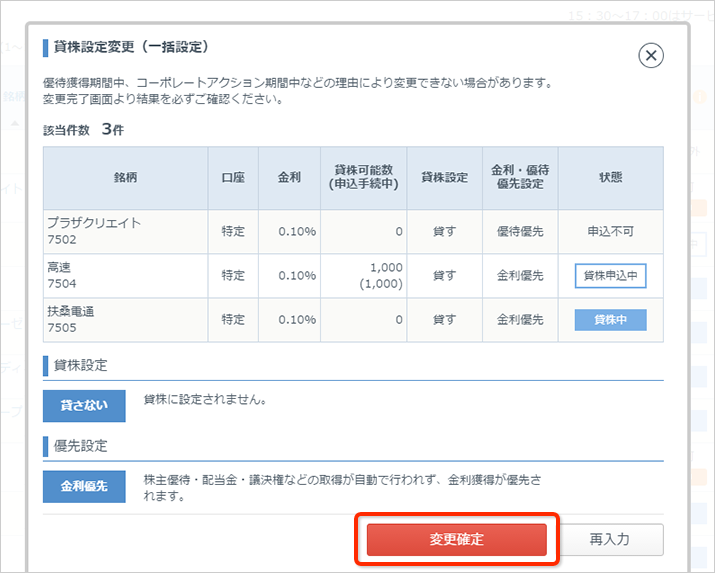Click the blue 金利優先 priority badge
The image size is (715, 573).
coord(84,486)
